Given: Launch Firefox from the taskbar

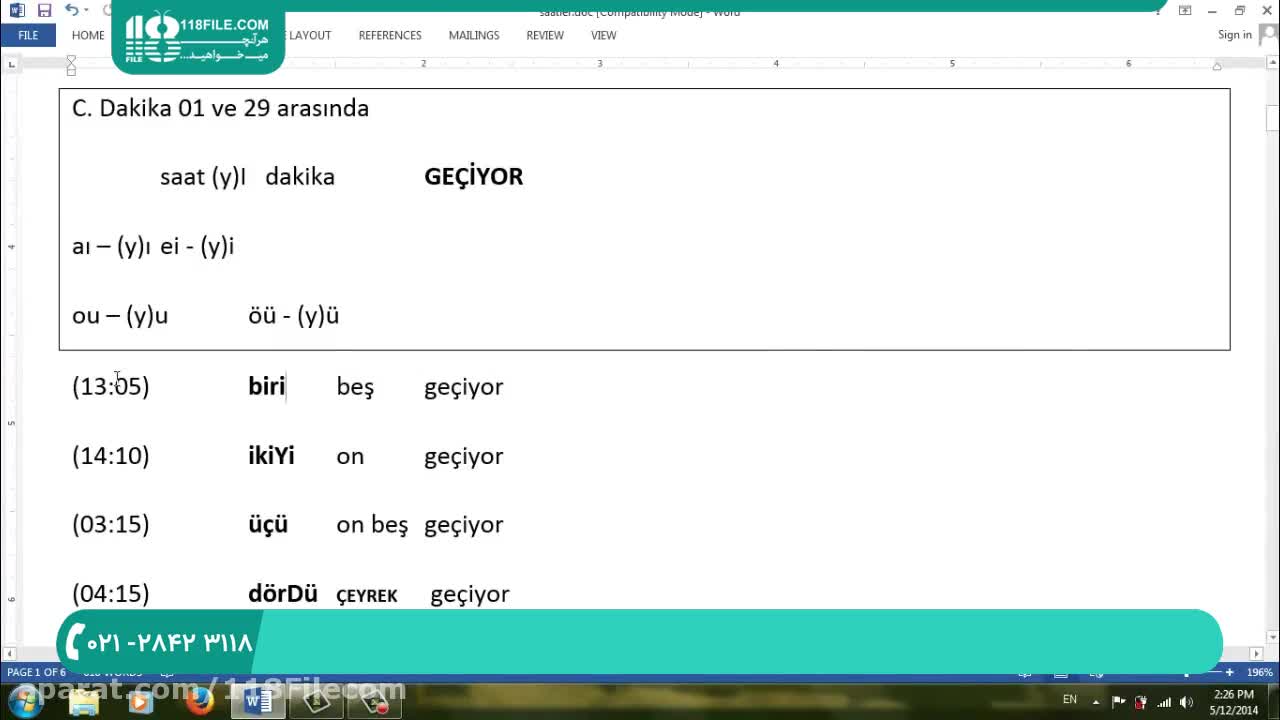Looking at the screenshot, I should (199, 701).
